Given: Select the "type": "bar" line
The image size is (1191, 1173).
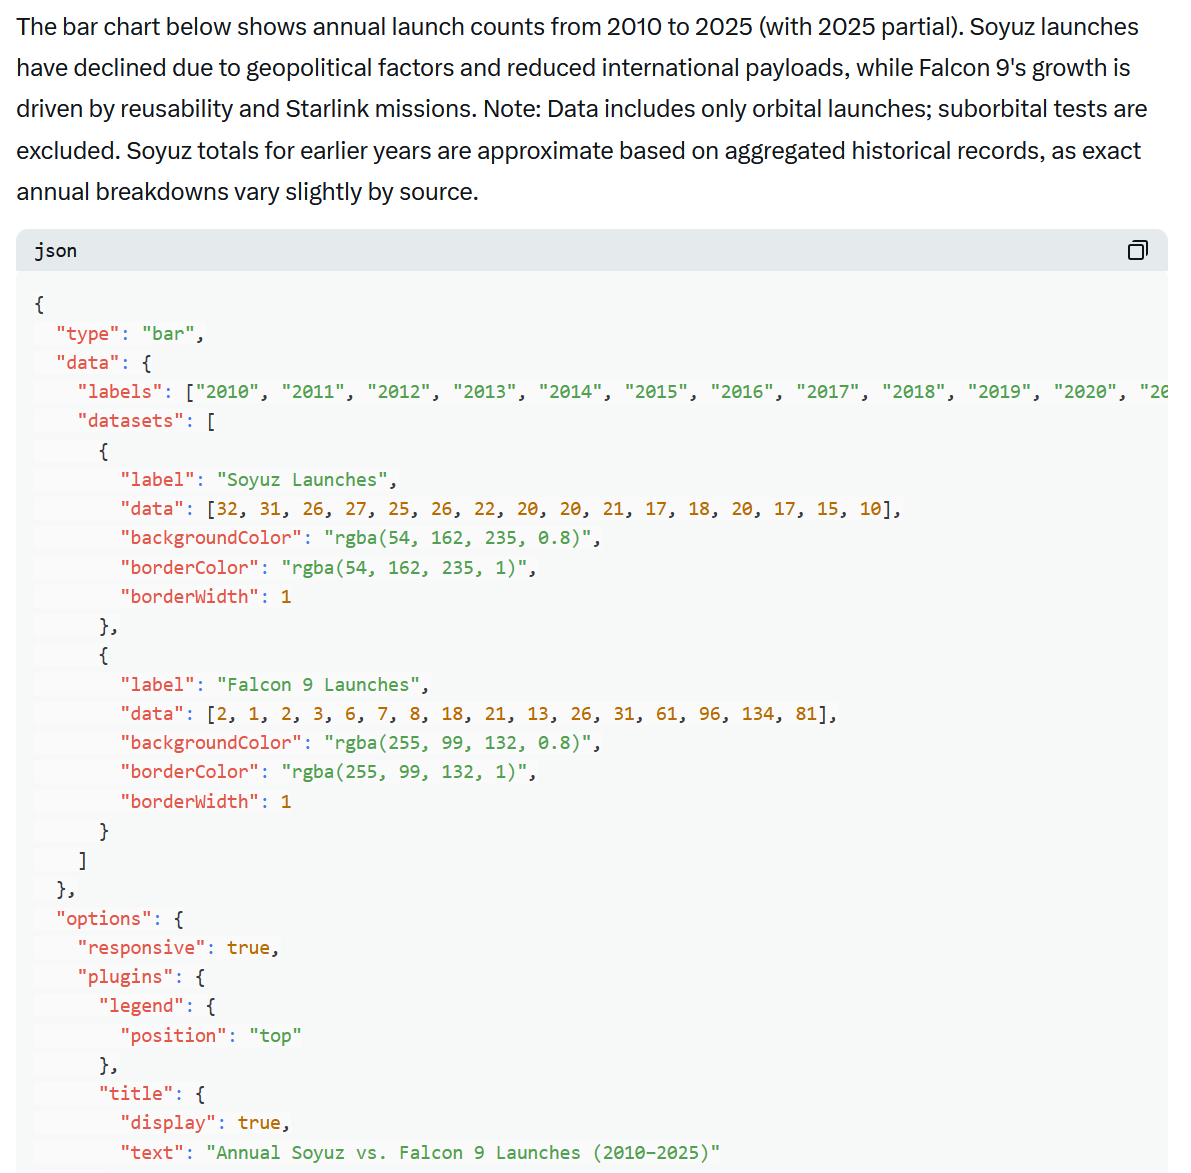Looking at the screenshot, I should point(130,334).
